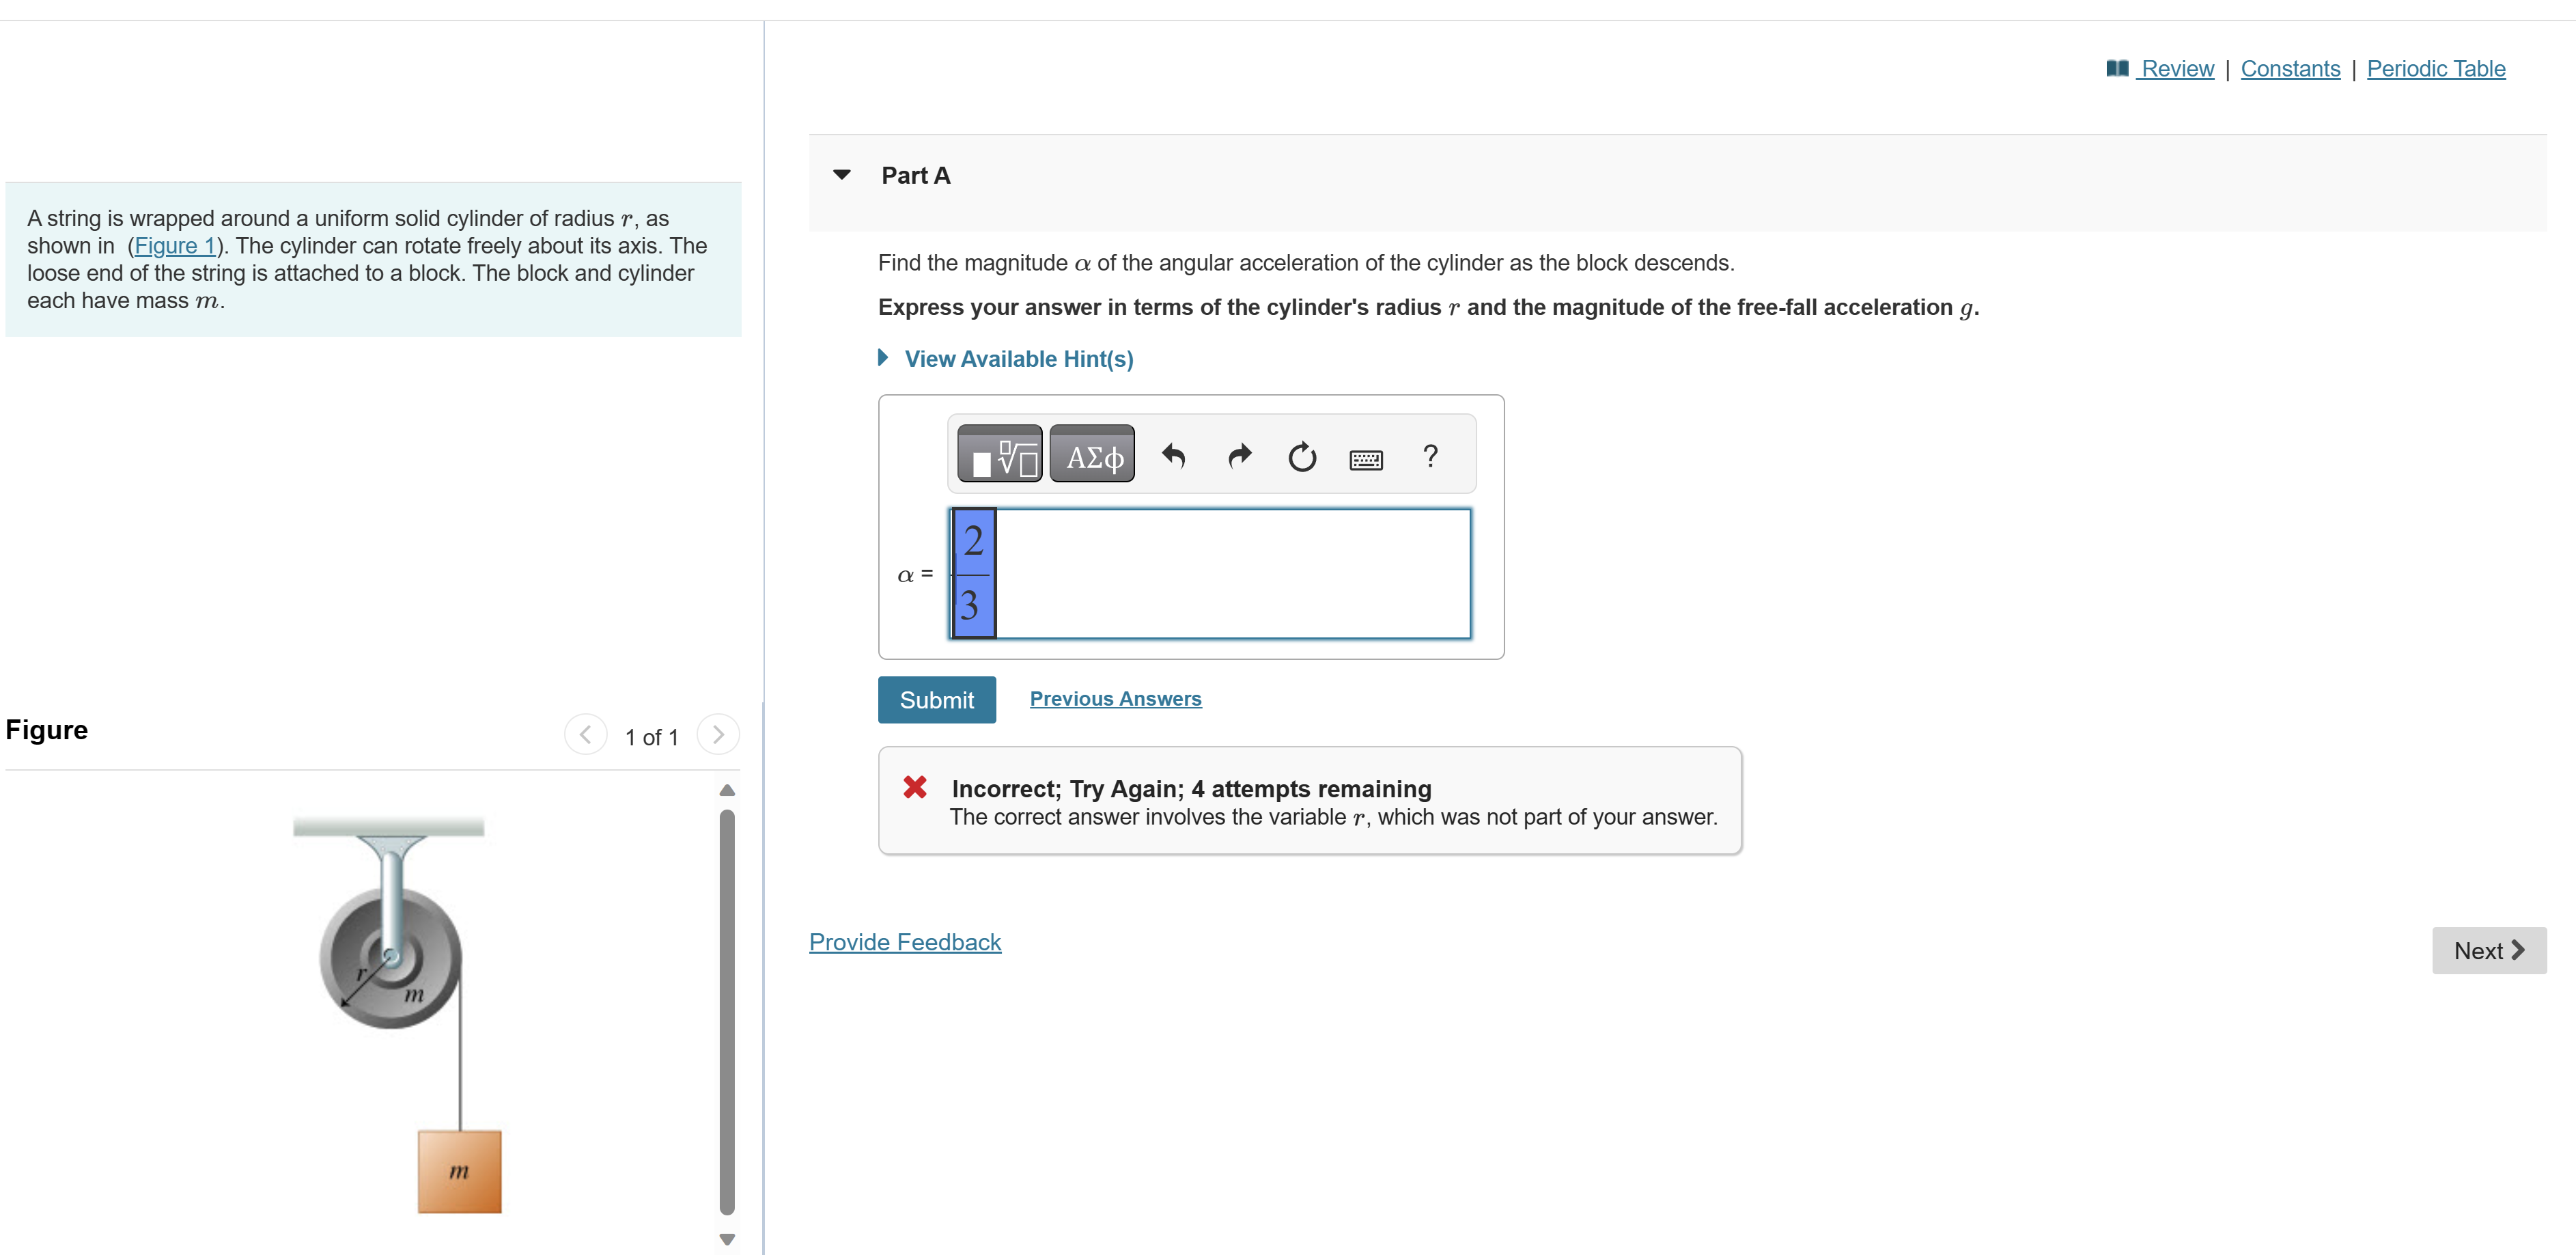The width and height of the screenshot is (2576, 1255).
Task: Click the figure scroll-down arrow
Action: (727, 1239)
